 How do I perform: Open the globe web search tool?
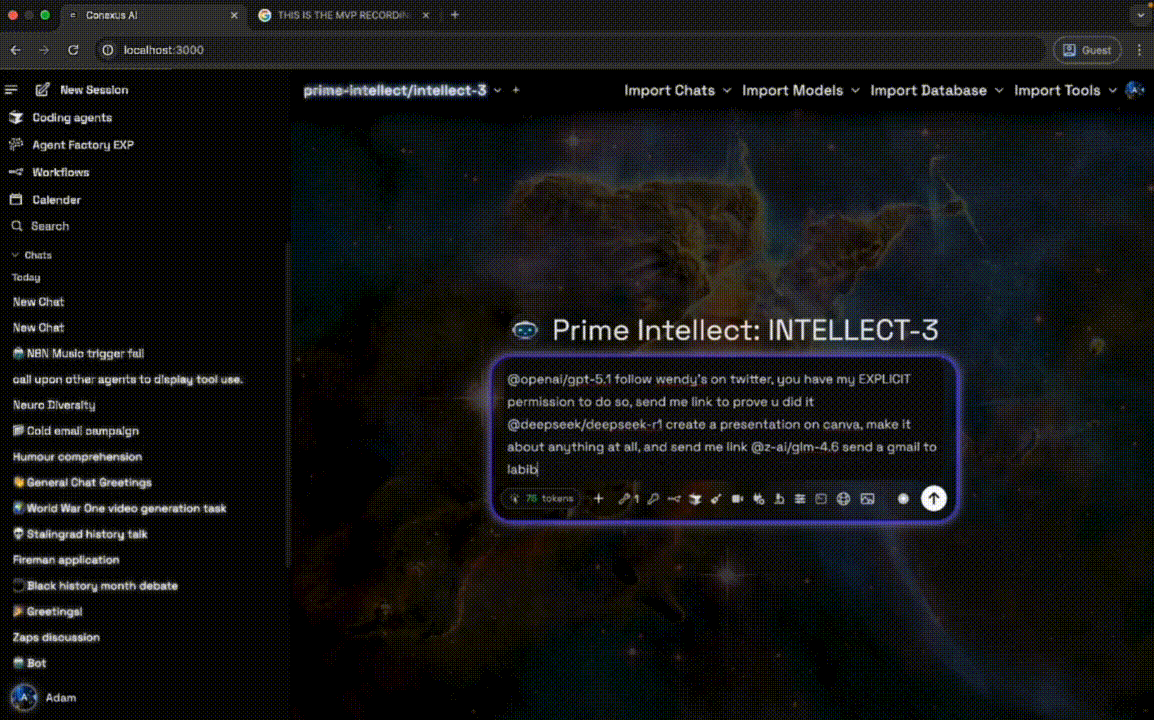(x=843, y=498)
